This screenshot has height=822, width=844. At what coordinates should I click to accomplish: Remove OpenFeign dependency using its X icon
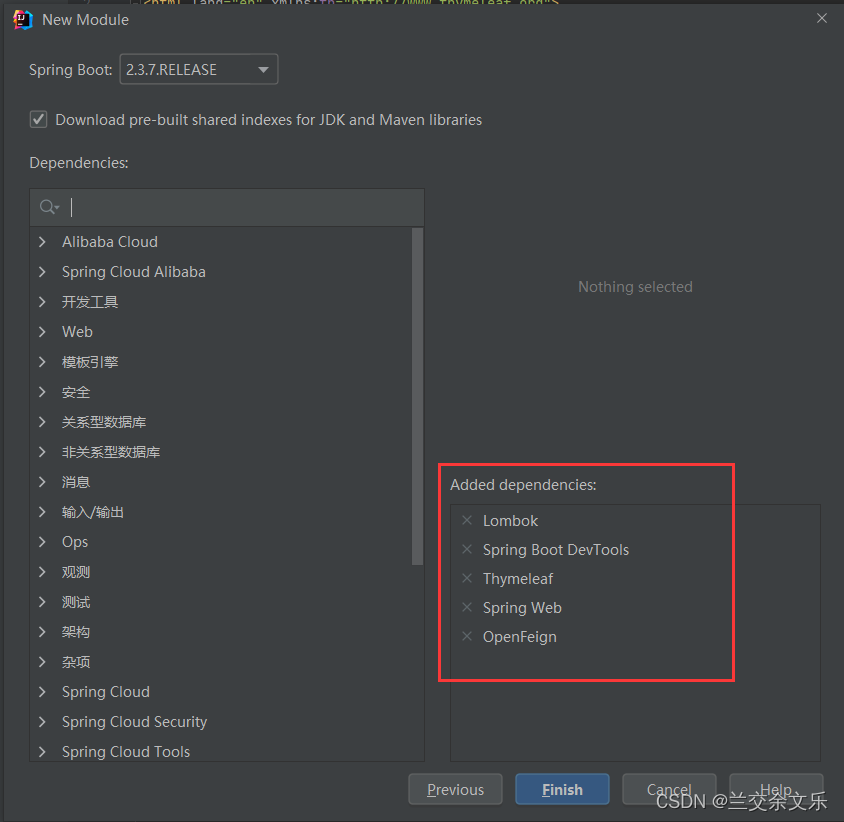[x=467, y=637]
